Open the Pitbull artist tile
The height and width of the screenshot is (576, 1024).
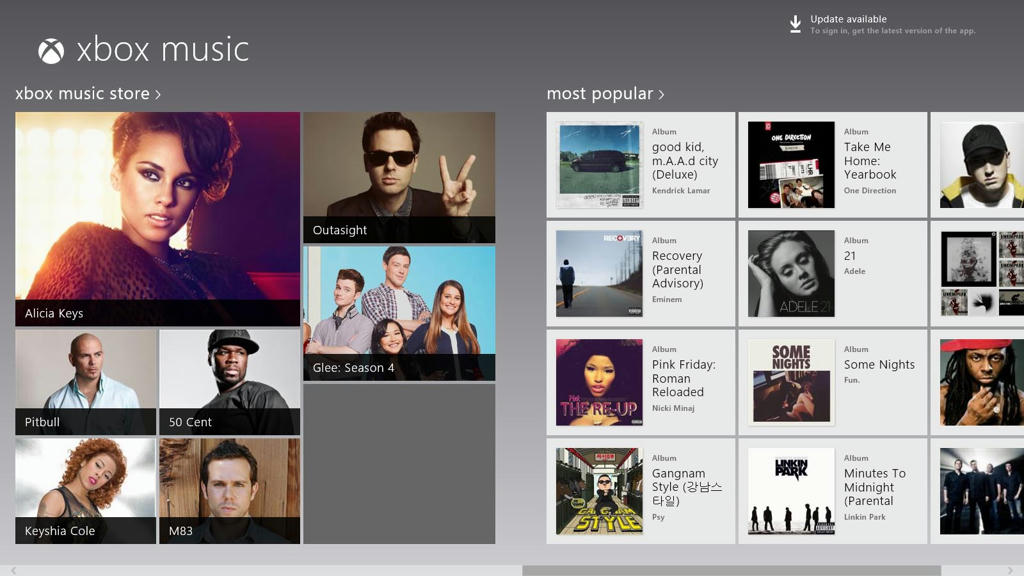(x=85, y=380)
